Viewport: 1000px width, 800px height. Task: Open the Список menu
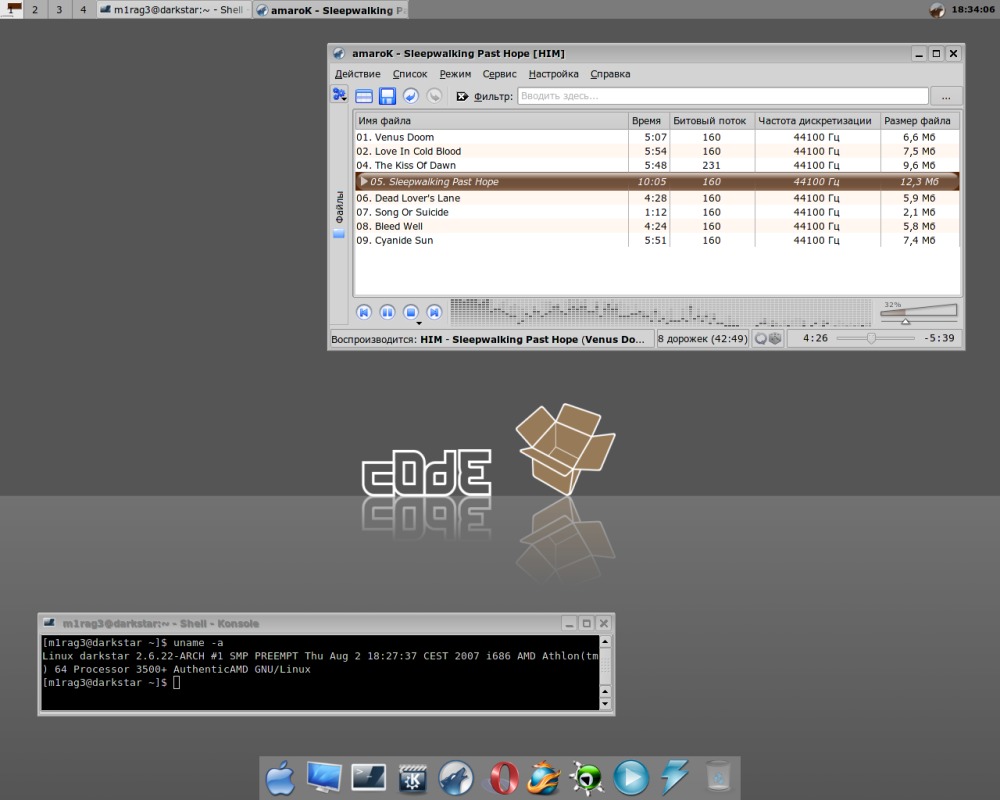[x=410, y=74]
